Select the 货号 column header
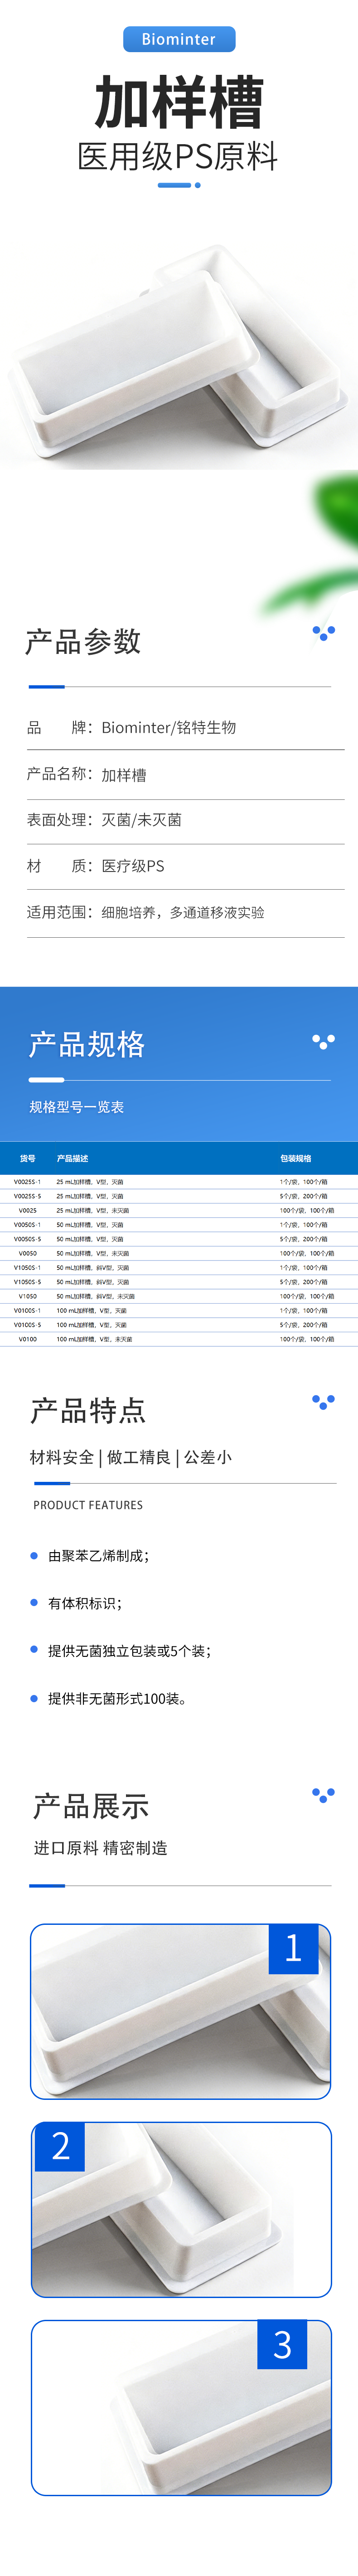The height and width of the screenshot is (2576, 358). point(28,1158)
